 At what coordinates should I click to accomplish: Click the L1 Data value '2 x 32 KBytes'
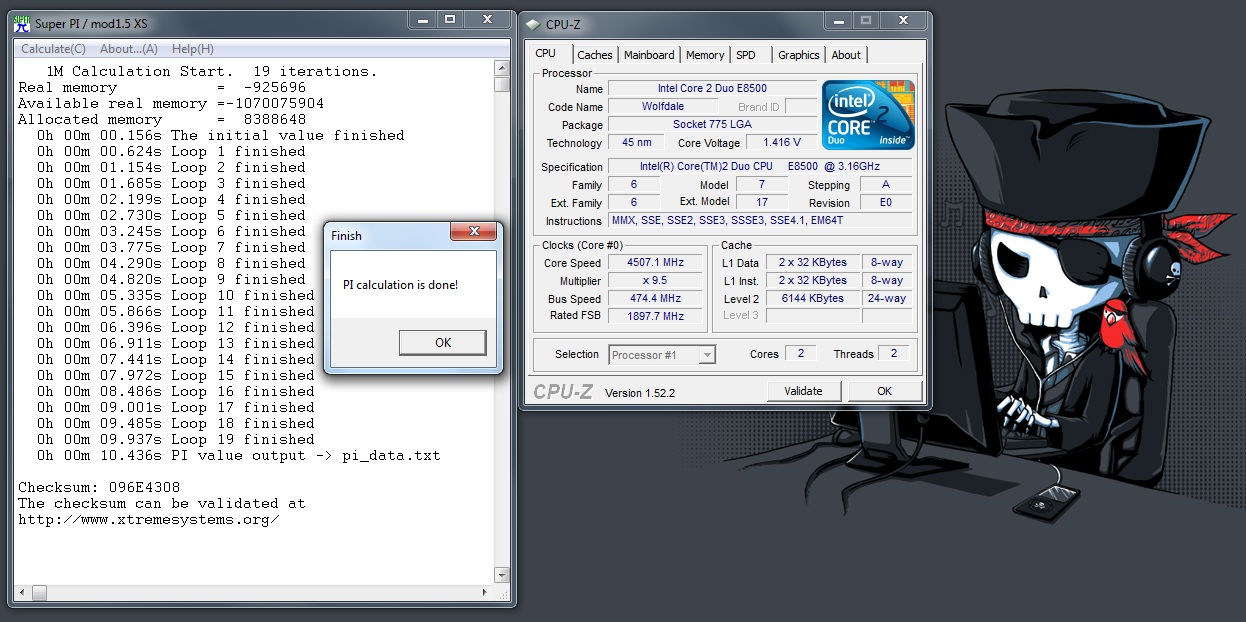pyautogui.click(x=812, y=263)
